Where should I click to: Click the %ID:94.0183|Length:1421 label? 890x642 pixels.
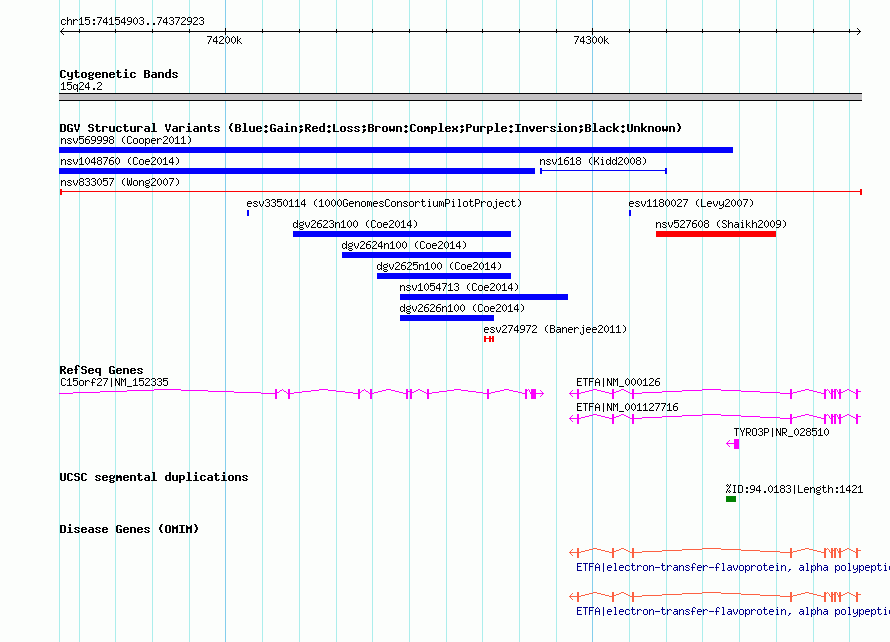point(794,489)
